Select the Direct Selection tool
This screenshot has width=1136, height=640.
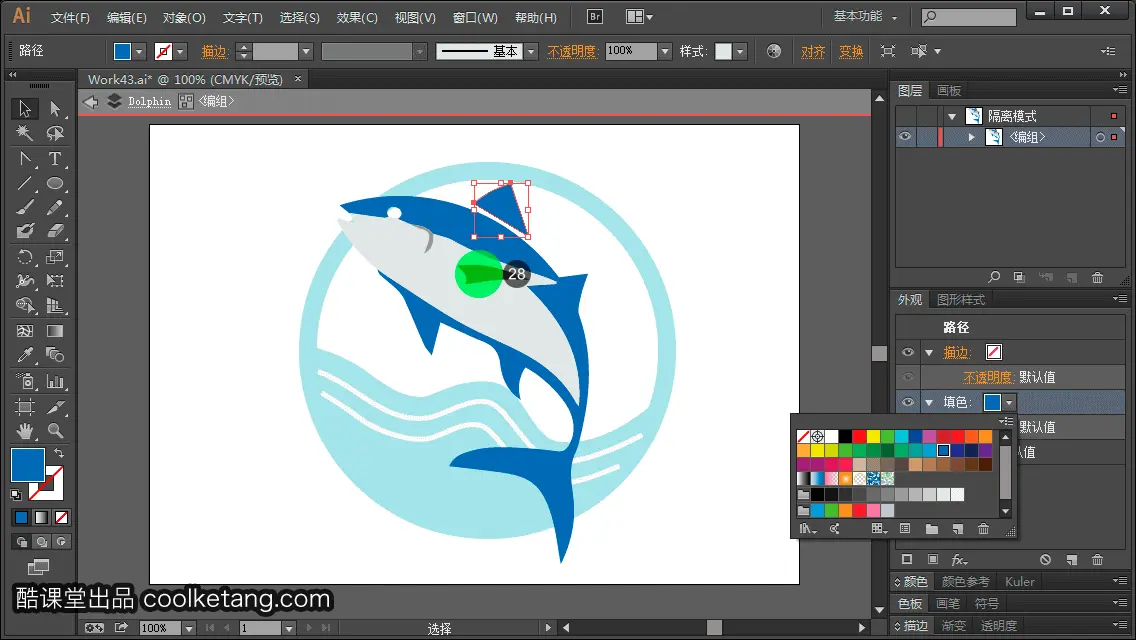(55, 109)
